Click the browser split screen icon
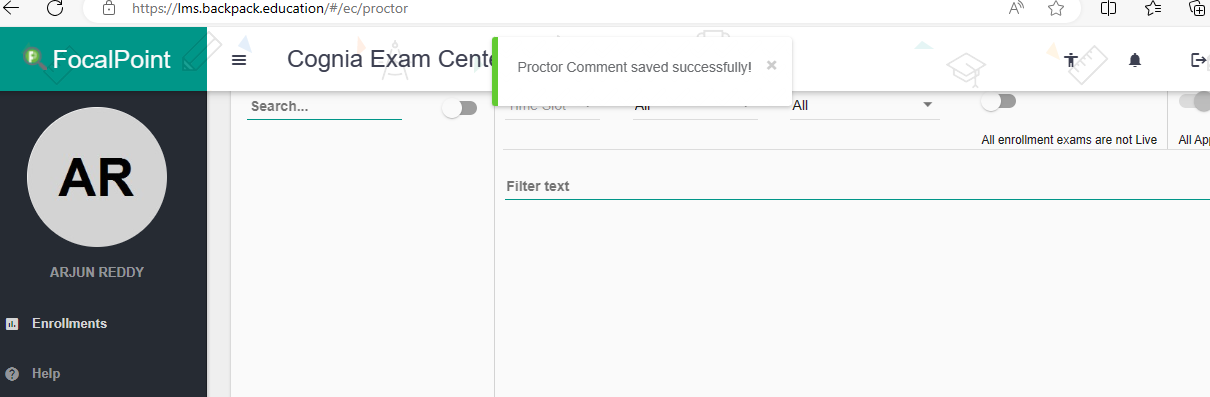Screen dimensions: 1210x397 pyautogui.click(x=1108, y=8)
